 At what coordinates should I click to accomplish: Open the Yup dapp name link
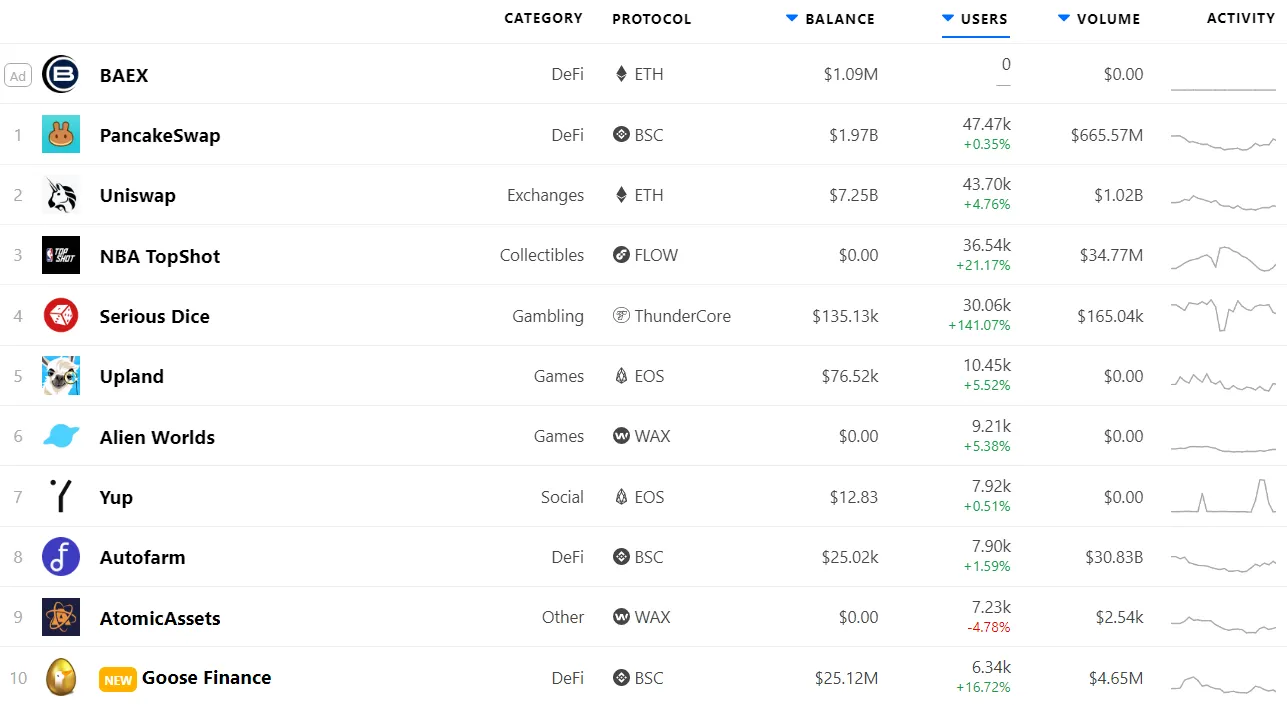(116, 497)
